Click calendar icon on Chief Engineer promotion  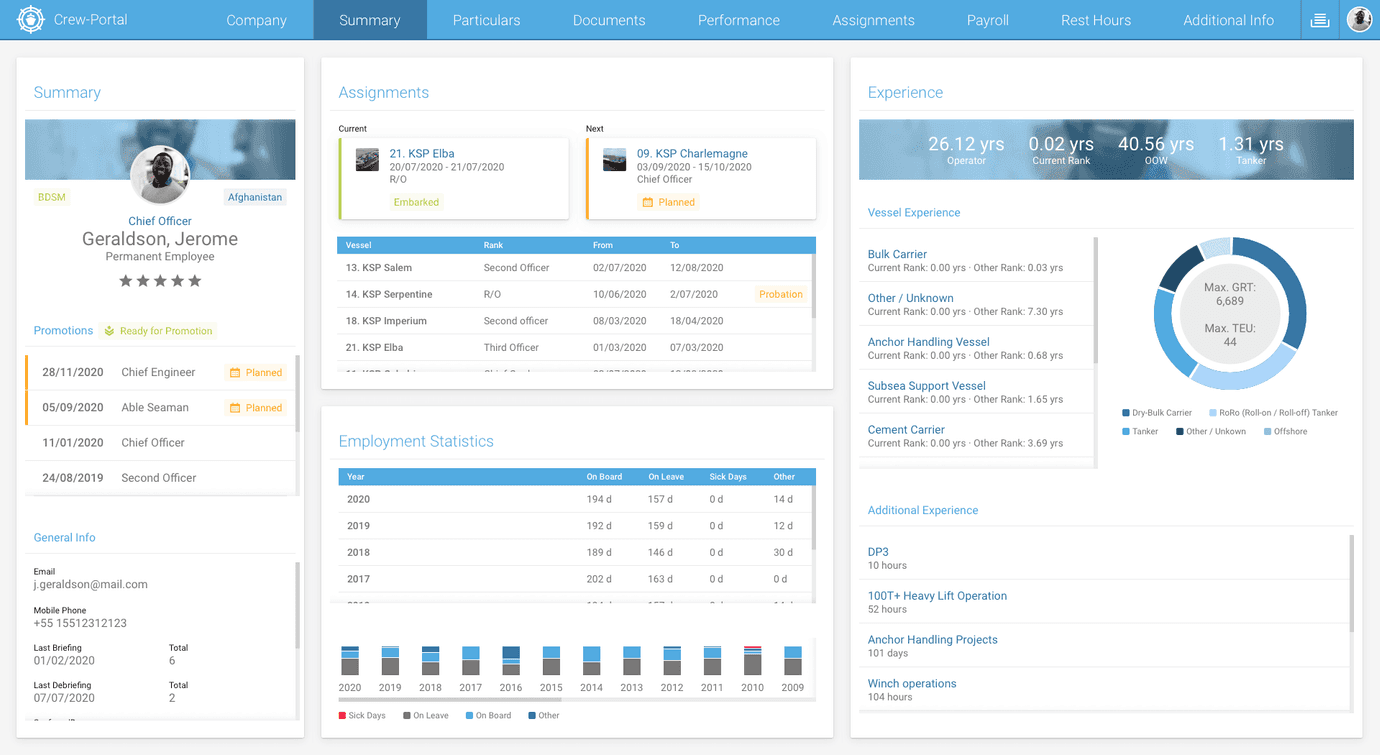point(235,373)
